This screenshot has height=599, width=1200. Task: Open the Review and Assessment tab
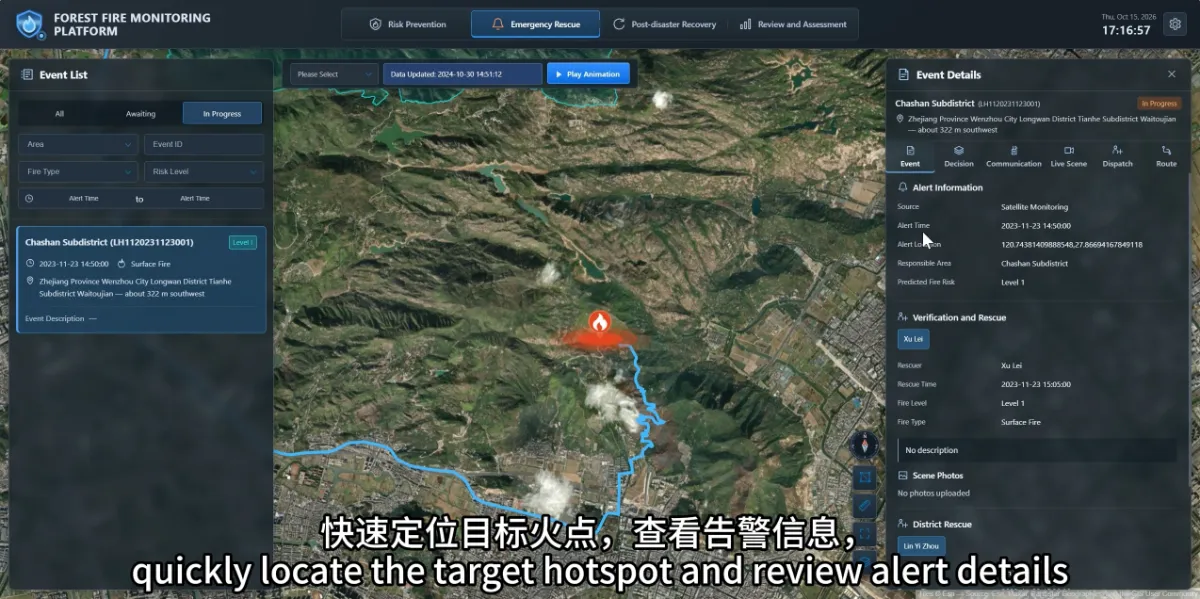793,24
